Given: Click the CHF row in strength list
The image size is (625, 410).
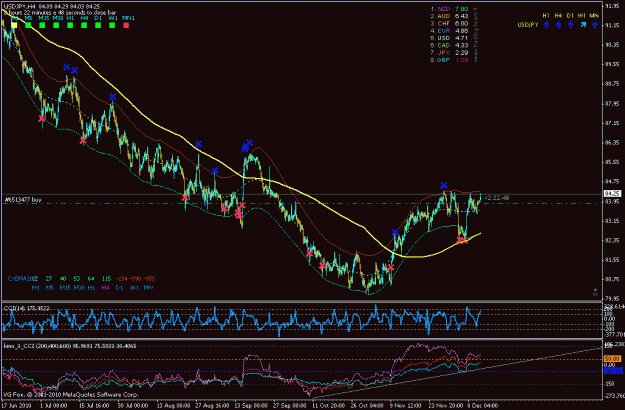Looking at the screenshot, I should pos(450,24).
